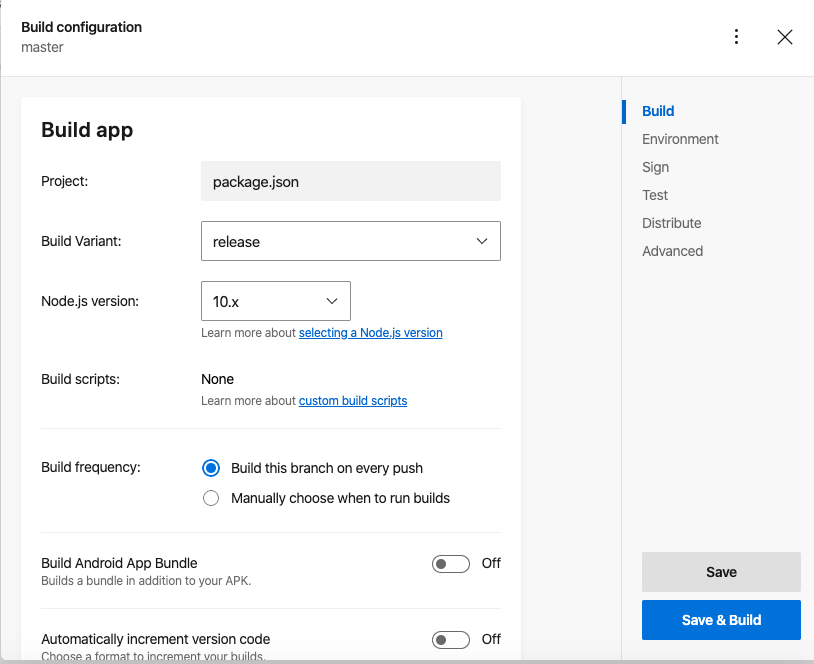Open the Advanced section
The height and width of the screenshot is (664, 814).
672,251
